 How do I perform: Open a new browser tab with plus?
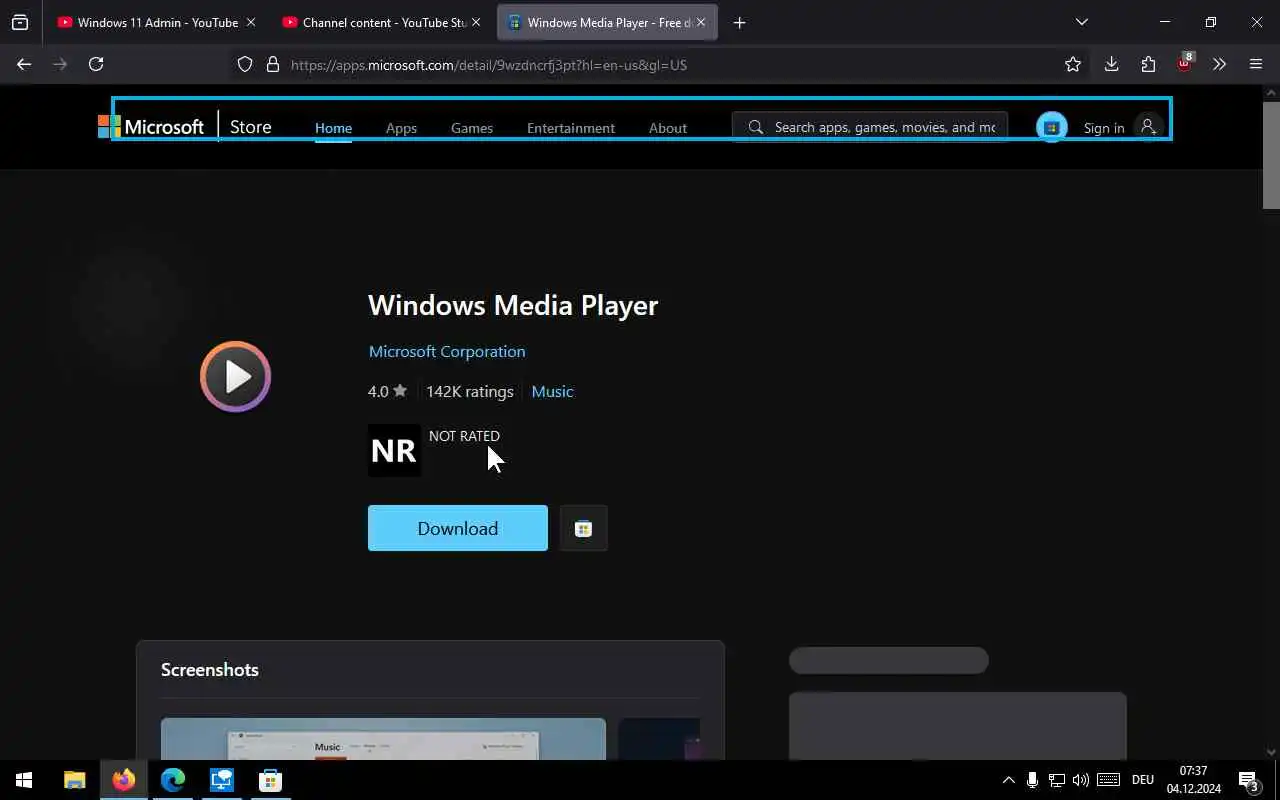pos(739,22)
